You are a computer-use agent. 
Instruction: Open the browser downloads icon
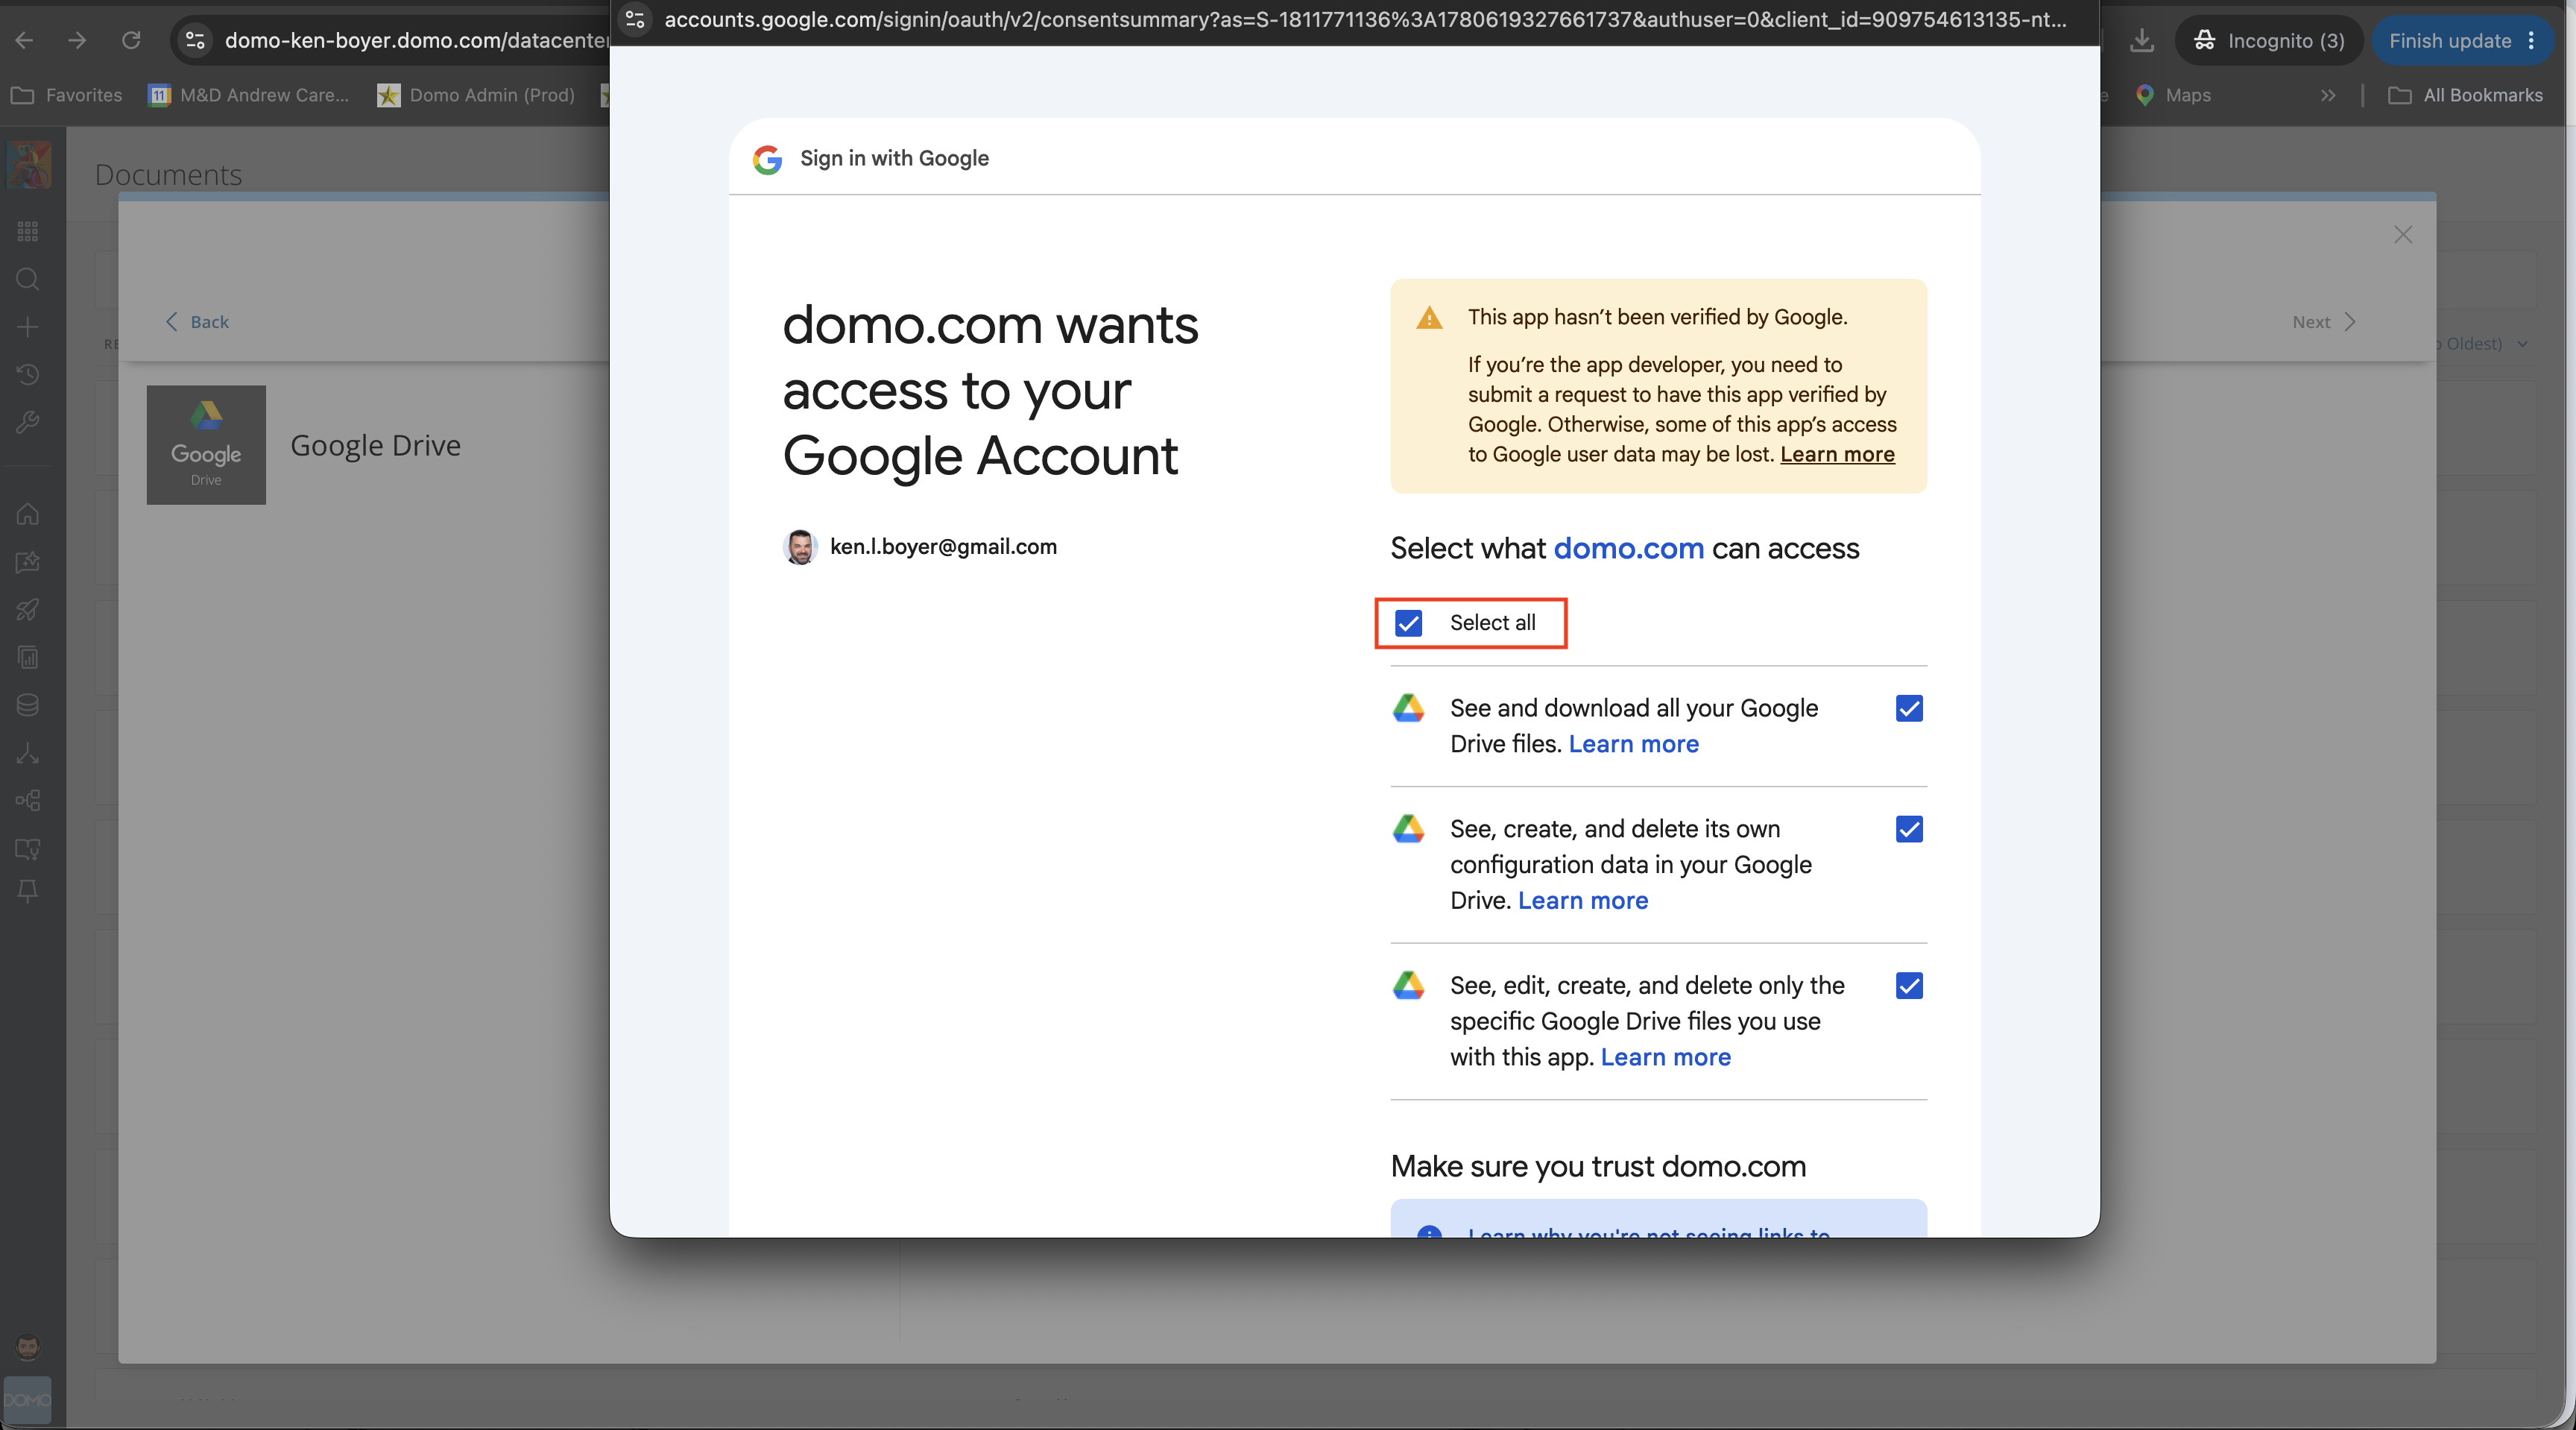(x=2142, y=40)
